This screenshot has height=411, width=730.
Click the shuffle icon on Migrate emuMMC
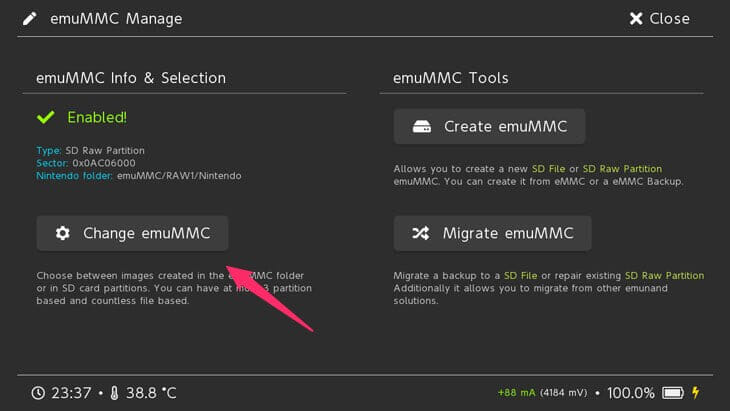(x=422, y=233)
